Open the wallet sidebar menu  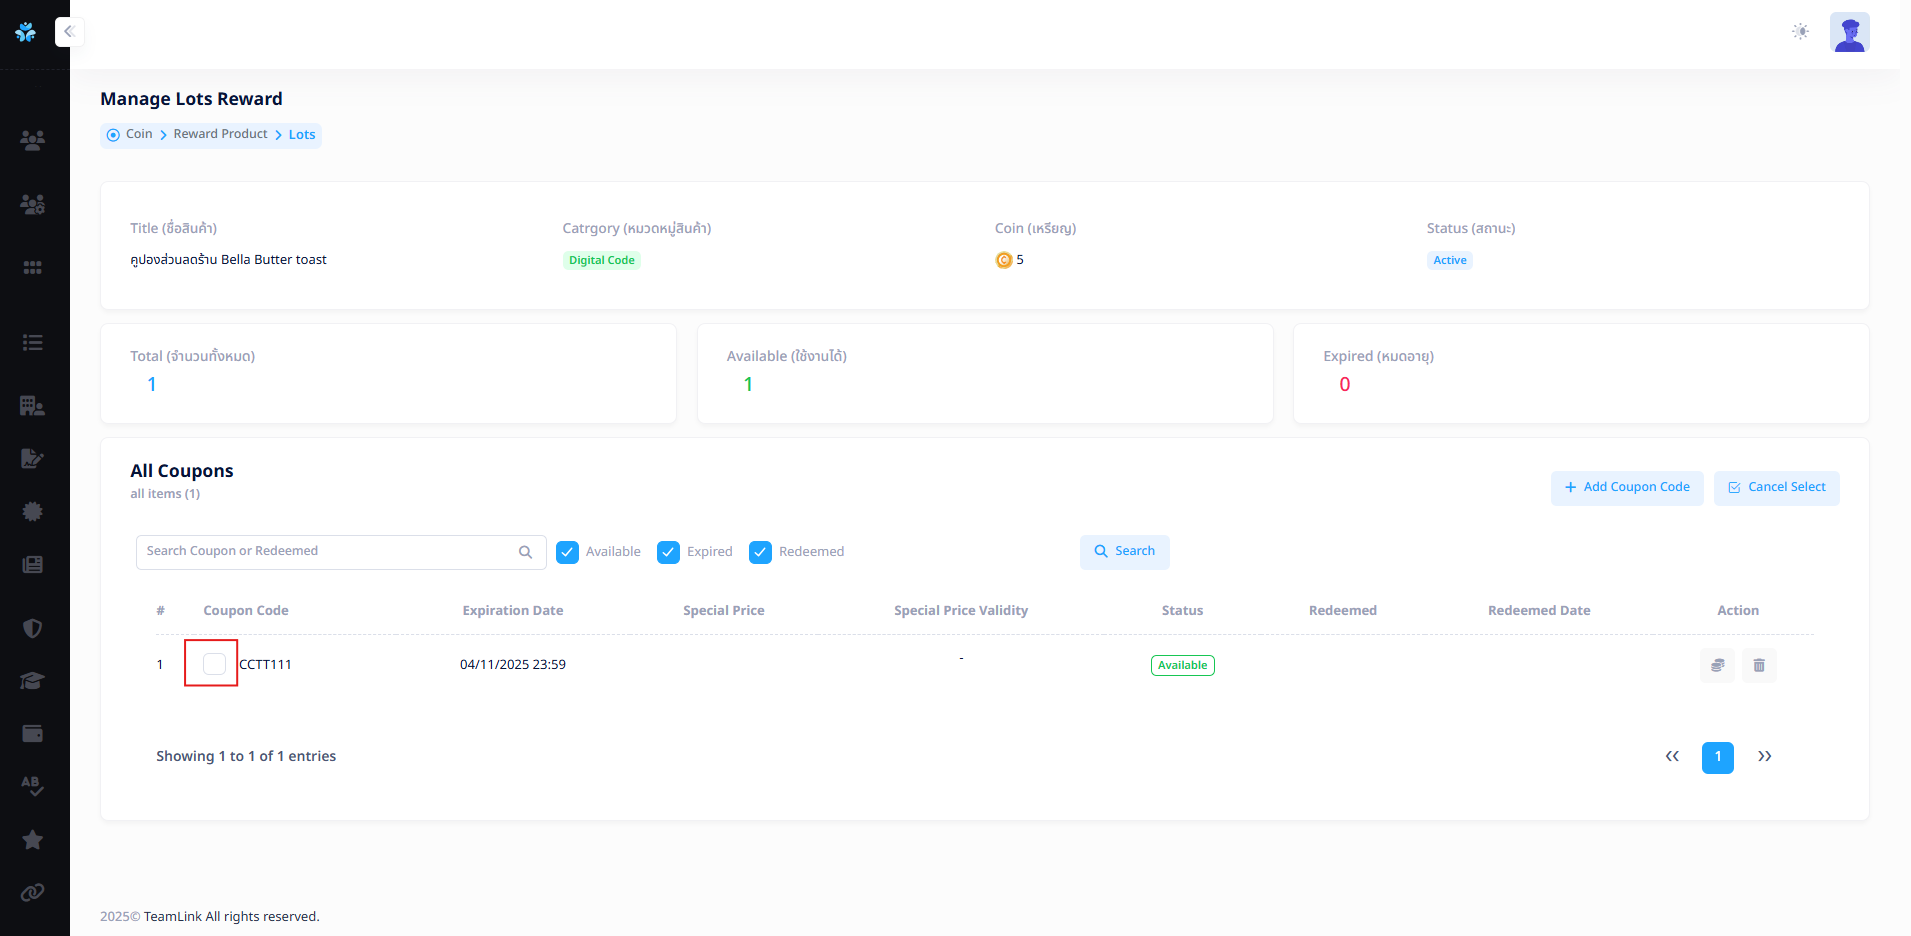click(32, 734)
